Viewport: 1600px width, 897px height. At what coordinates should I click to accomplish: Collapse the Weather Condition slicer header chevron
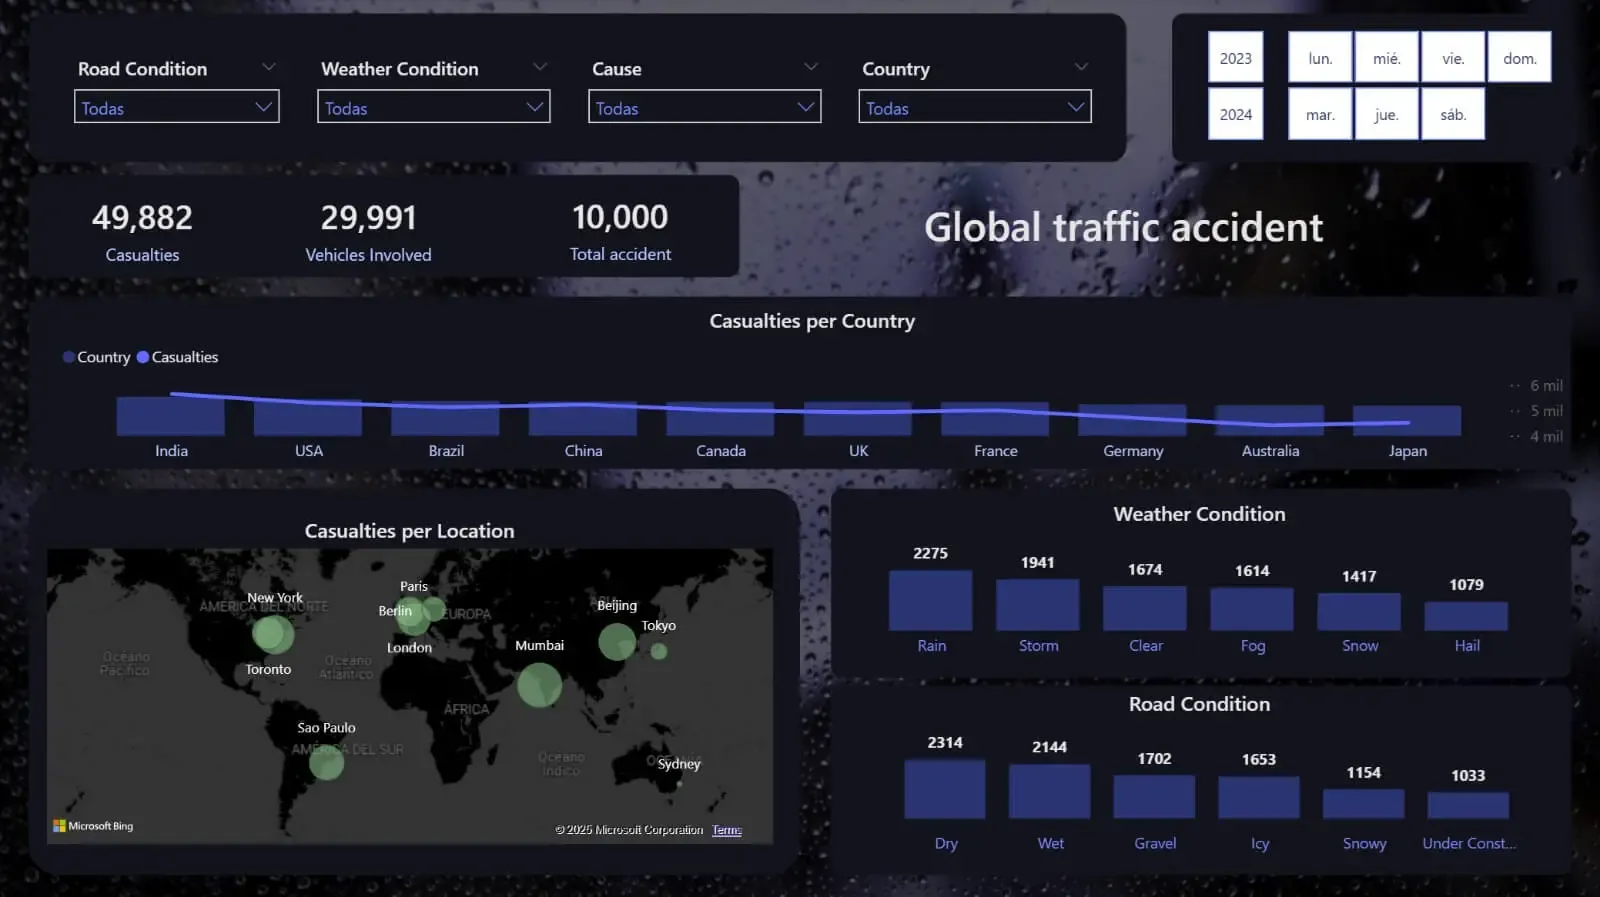coord(540,67)
